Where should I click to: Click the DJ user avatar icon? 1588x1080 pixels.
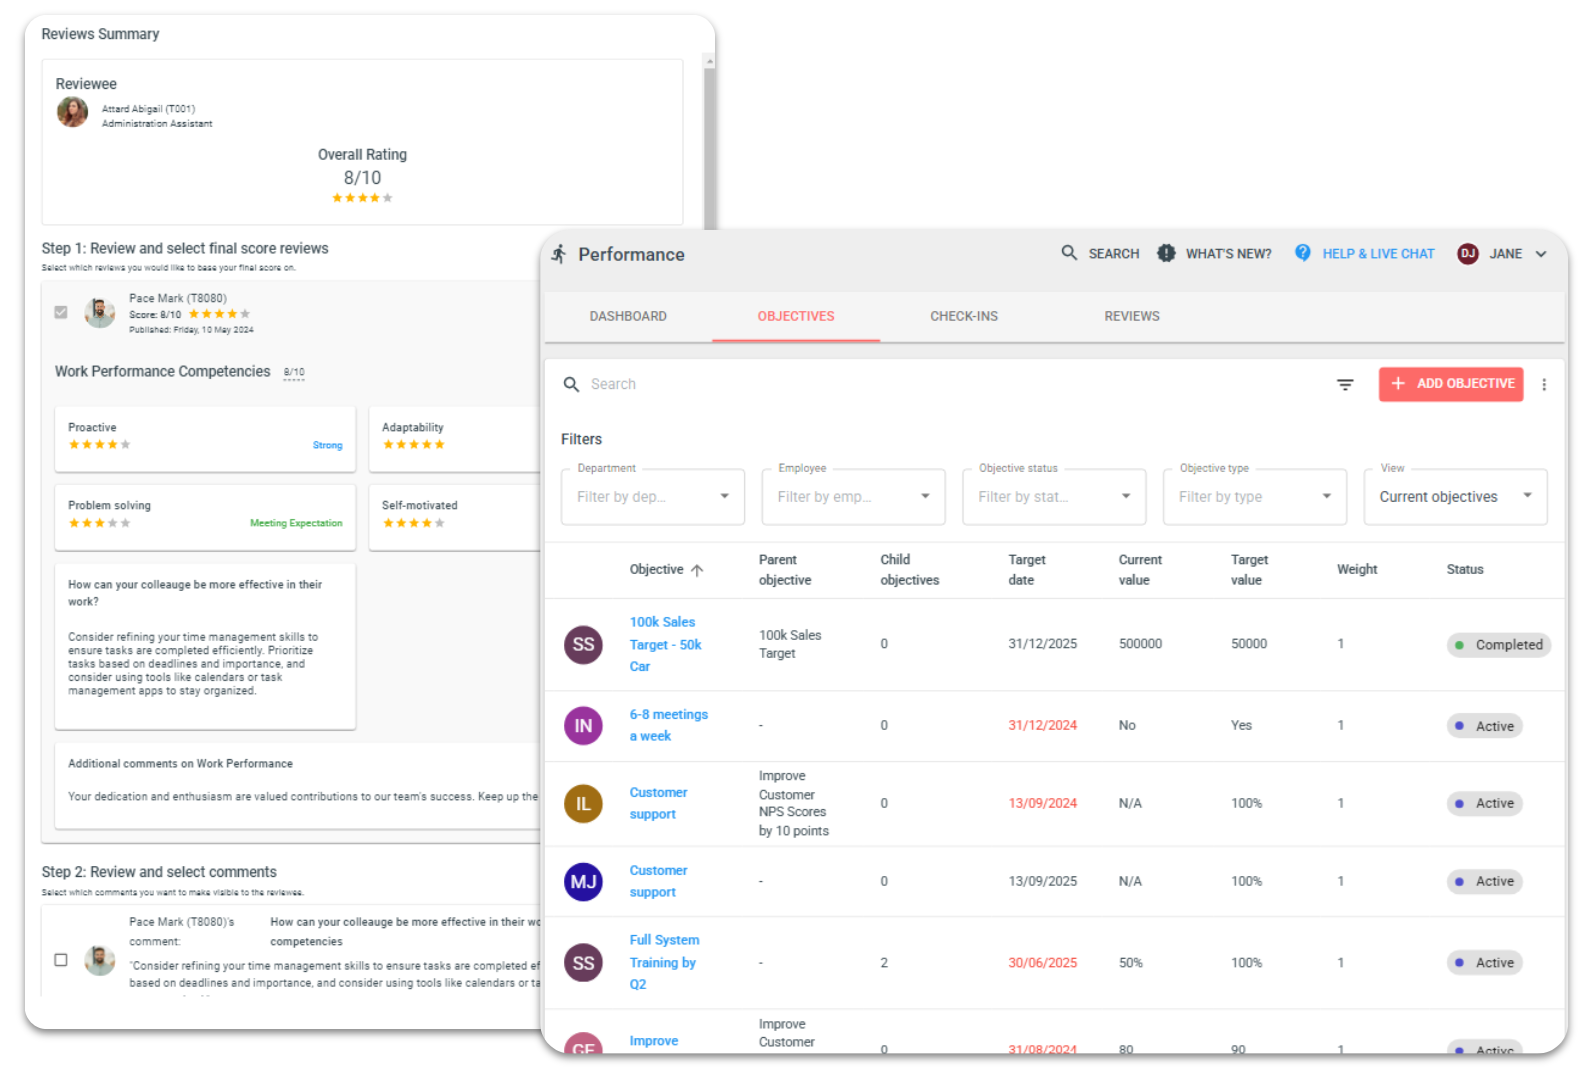point(1467,254)
